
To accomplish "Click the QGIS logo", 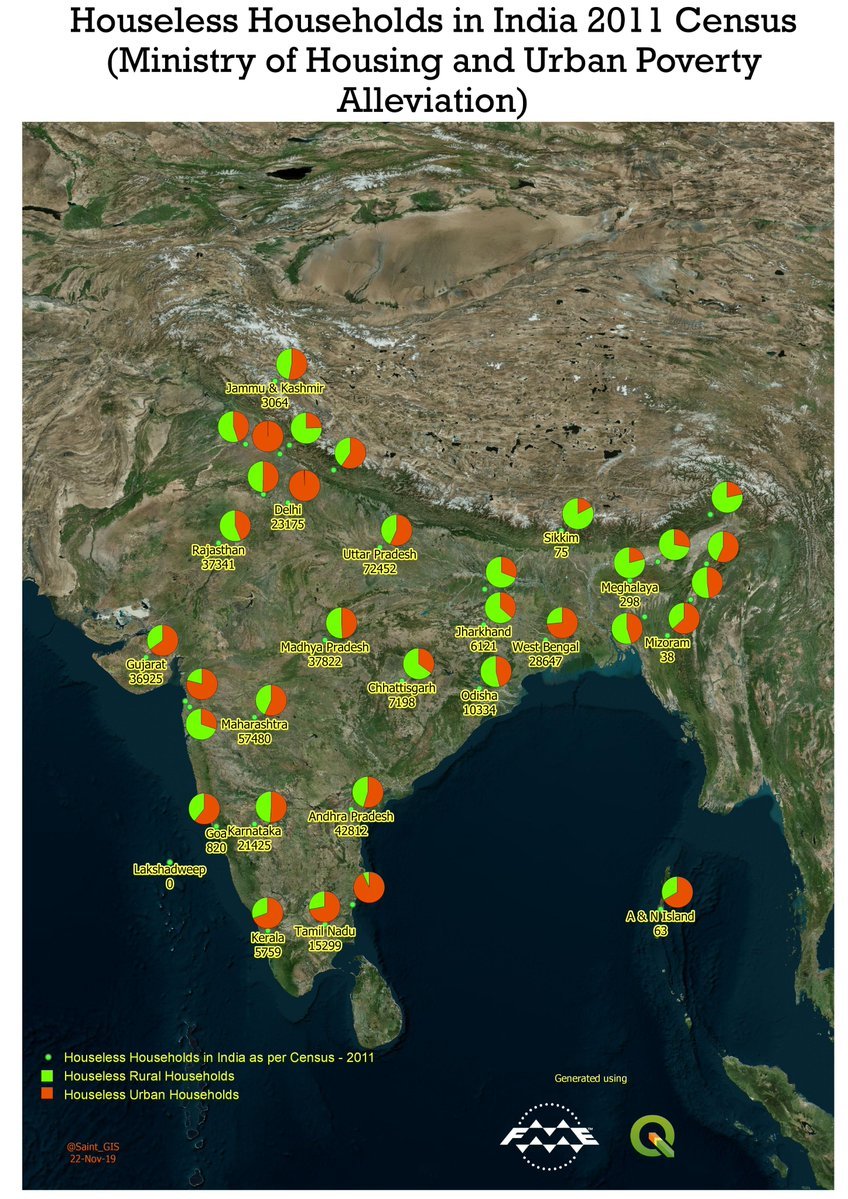I will coord(652,1136).
